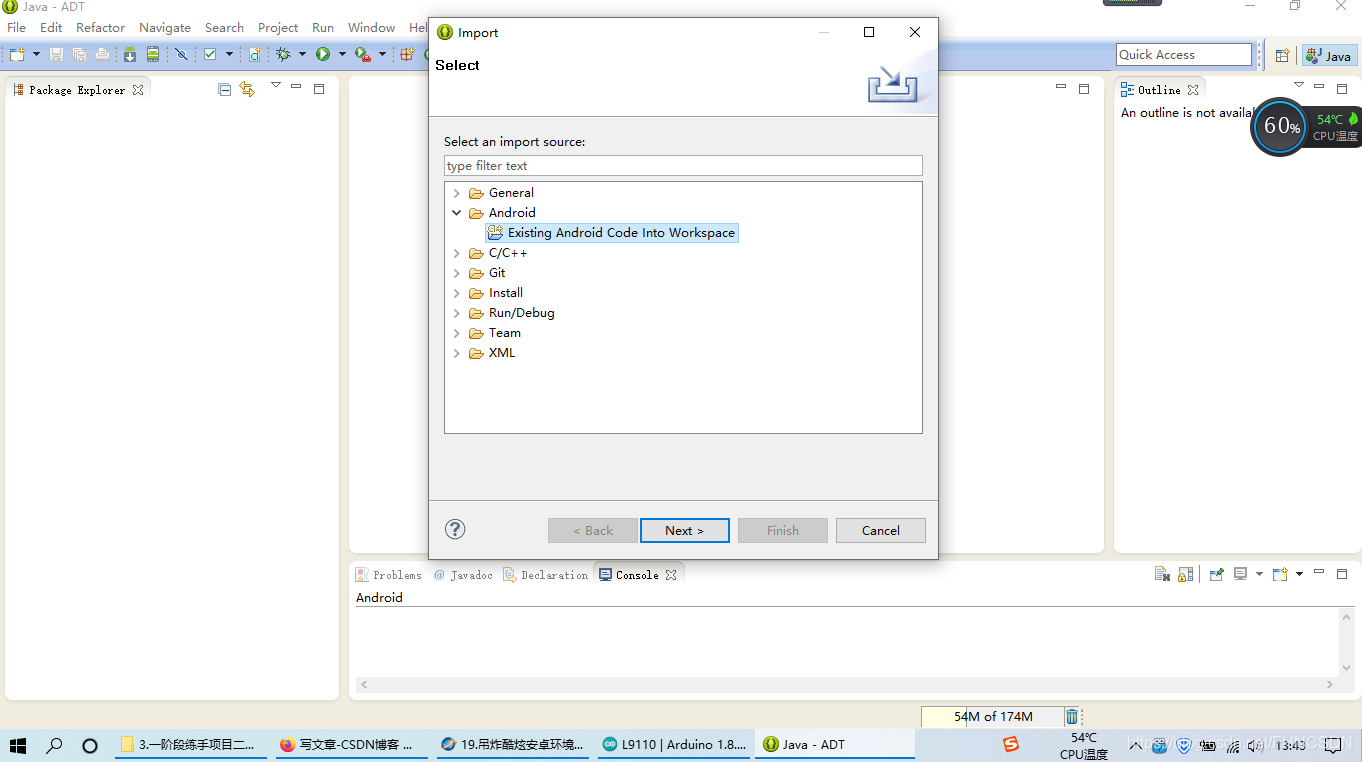The height and width of the screenshot is (762, 1362).
Task: Open the lint checkmark dropdown arrow
Action: [x=229, y=54]
